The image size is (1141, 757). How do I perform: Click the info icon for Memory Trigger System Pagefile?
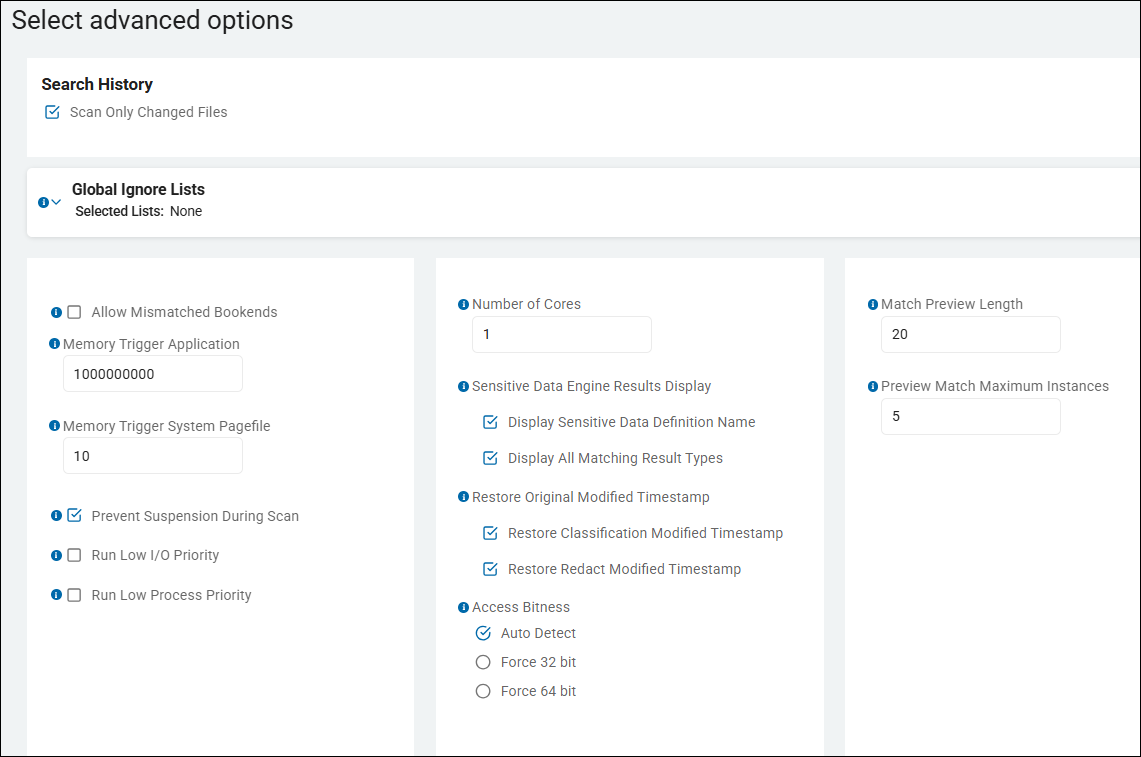point(53,425)
